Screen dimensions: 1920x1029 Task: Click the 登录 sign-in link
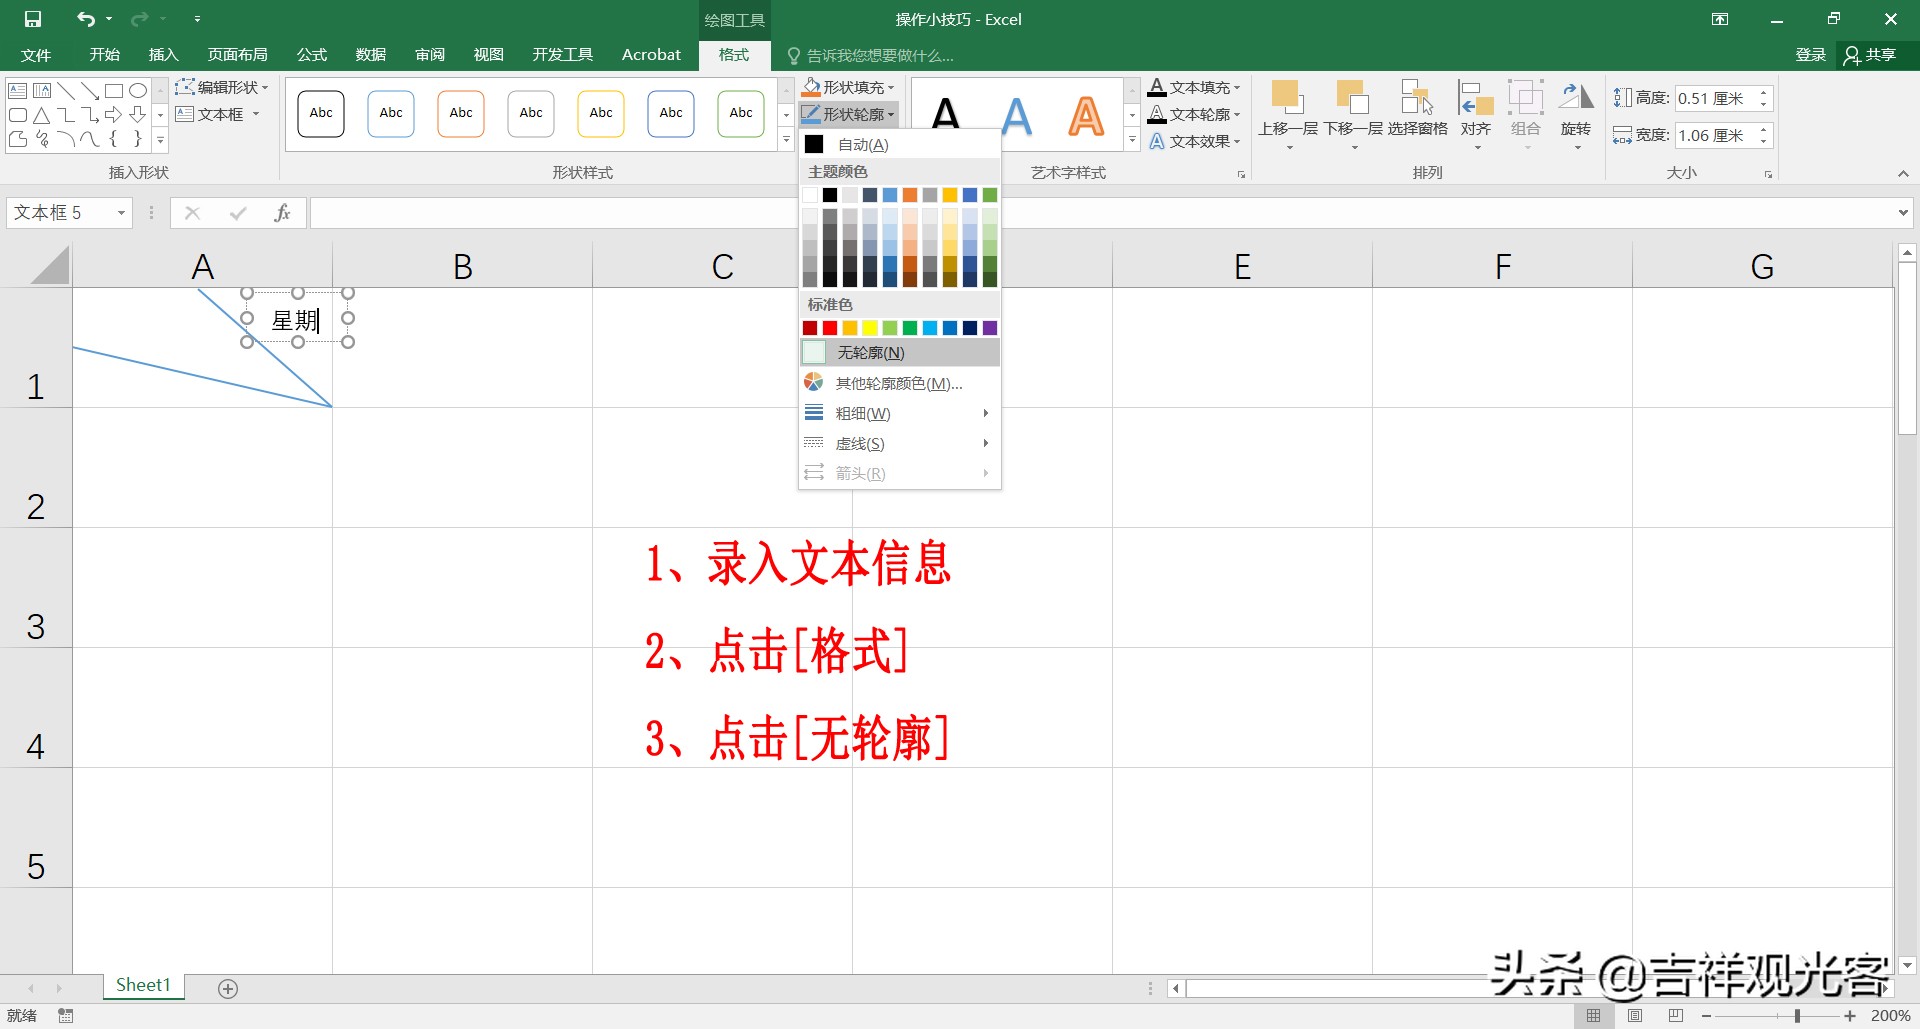pos(1809,55)
